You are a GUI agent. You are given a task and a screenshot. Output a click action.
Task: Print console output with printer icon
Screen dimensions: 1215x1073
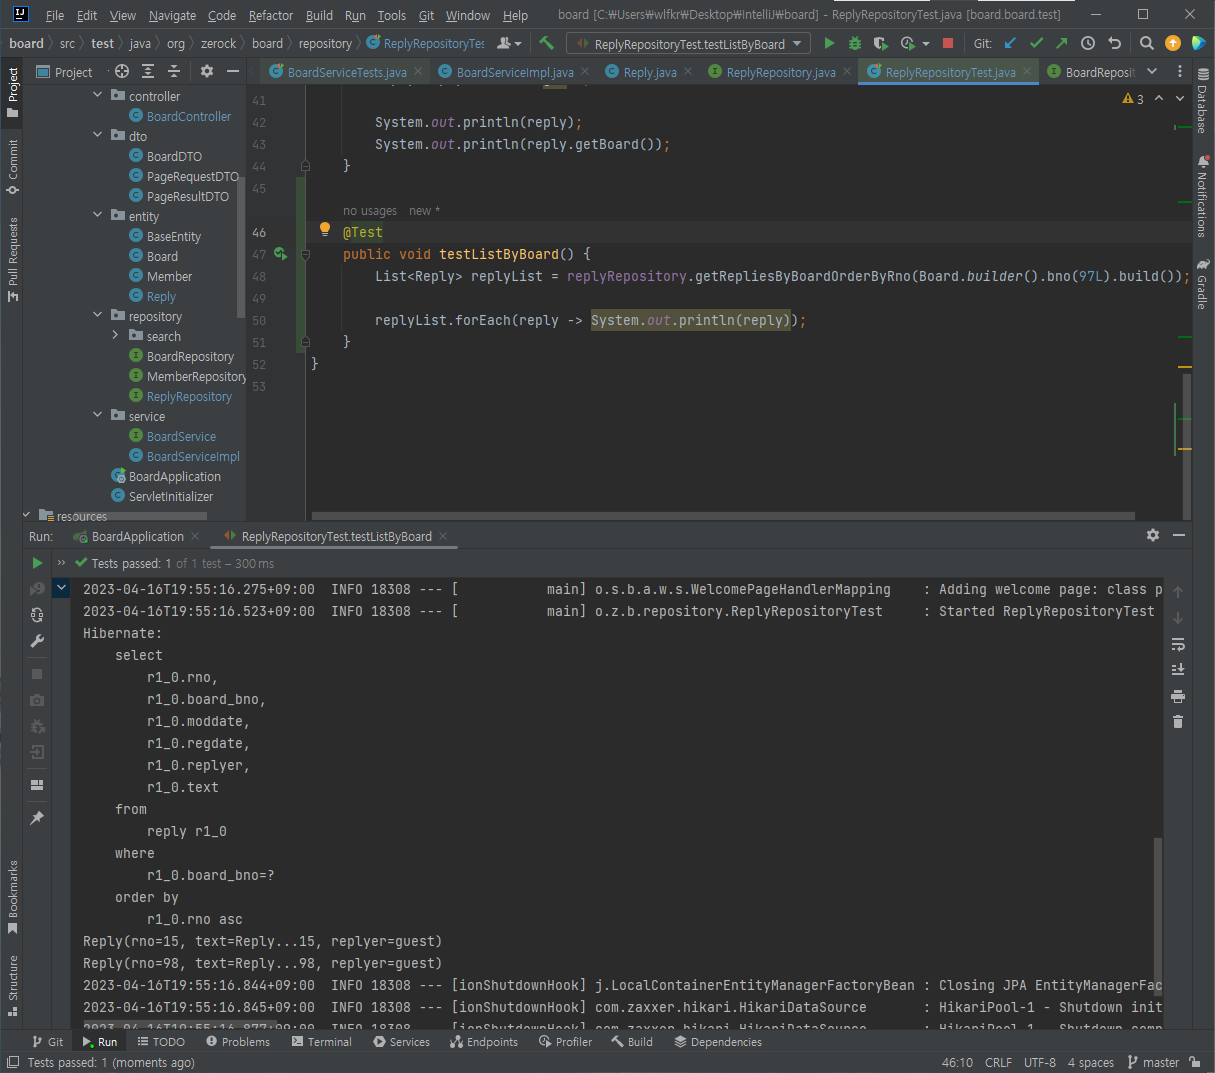pos(1178,696)
